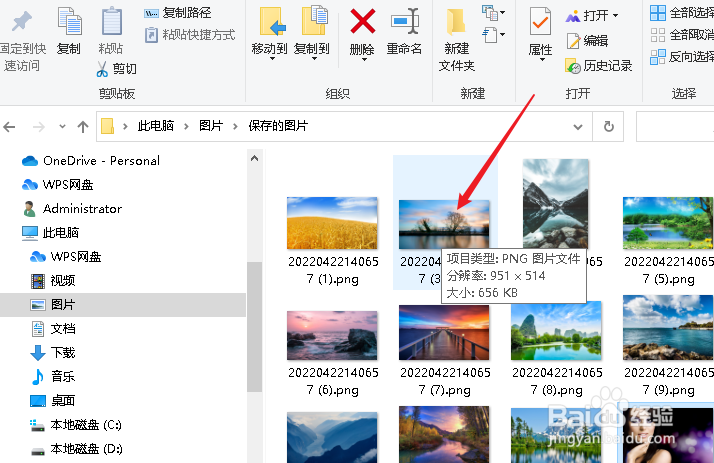Image resolution: width=714 pixels, height=463 pixels.
Task: Open the 视频 folder in the sidebar
Action: pos(53,281)
